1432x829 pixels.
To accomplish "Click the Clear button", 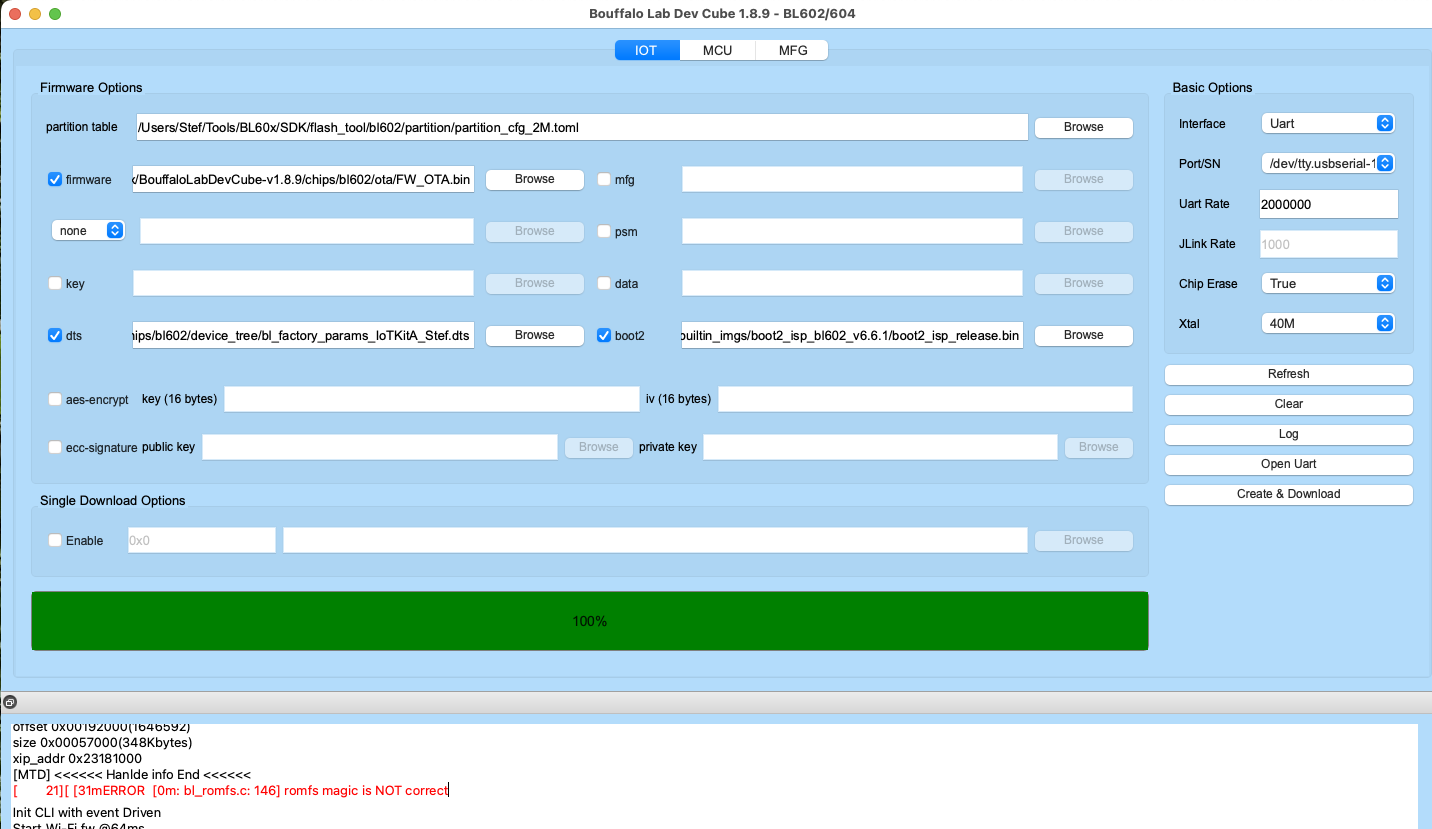I will (1289, 404).
